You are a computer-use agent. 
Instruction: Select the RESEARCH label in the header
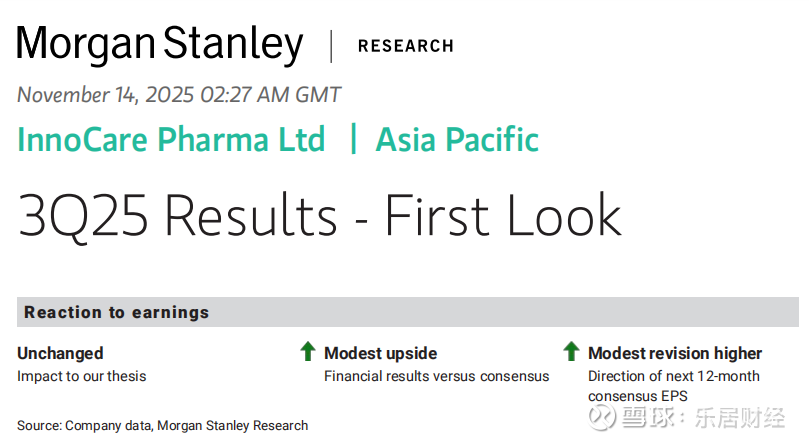pos(405,46)
